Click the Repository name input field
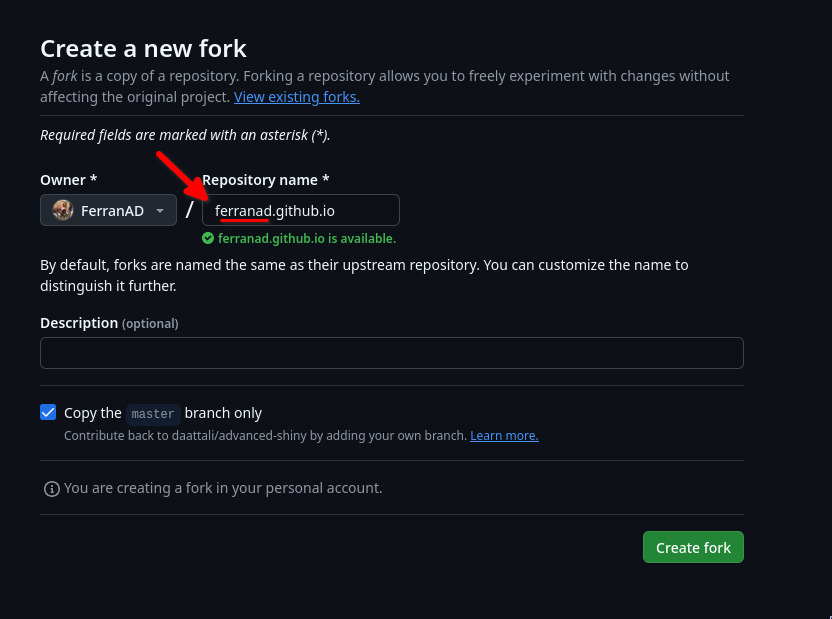The width and height of the screenshot is (832, 619). tap(301, 210)
